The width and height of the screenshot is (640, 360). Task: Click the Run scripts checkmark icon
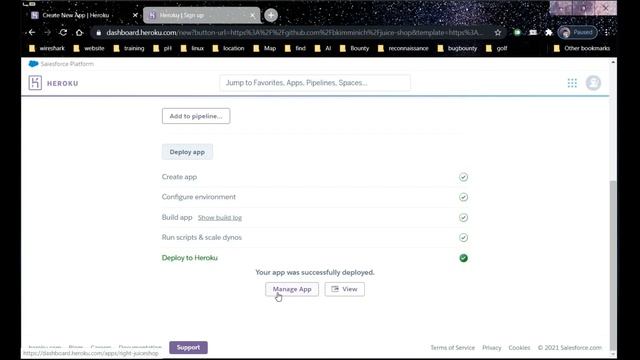(463, 238)
